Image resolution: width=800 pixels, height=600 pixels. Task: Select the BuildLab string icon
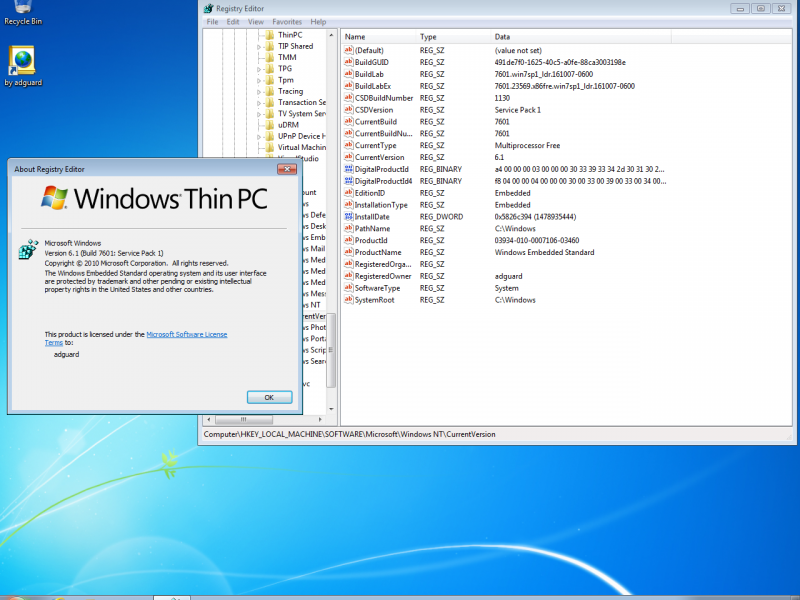coord(348,74)
